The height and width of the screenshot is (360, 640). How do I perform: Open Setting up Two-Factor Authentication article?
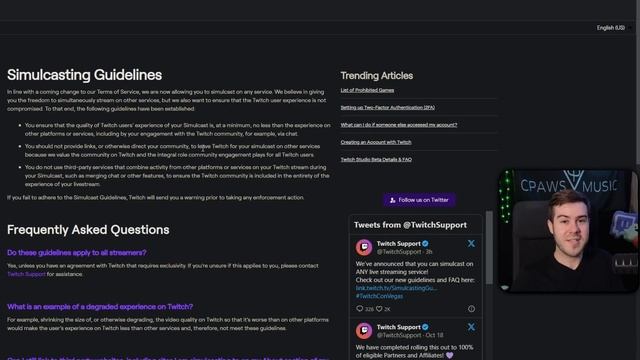click(x=387, y=108)
